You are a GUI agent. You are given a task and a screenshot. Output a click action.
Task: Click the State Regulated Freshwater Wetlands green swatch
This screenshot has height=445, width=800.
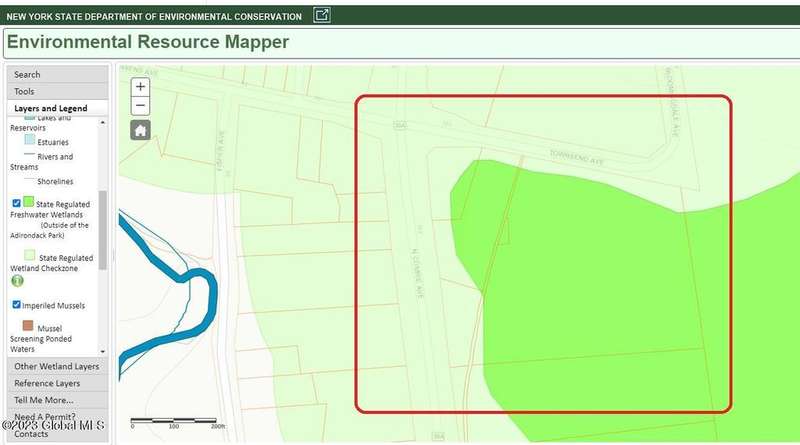[29, 202]
